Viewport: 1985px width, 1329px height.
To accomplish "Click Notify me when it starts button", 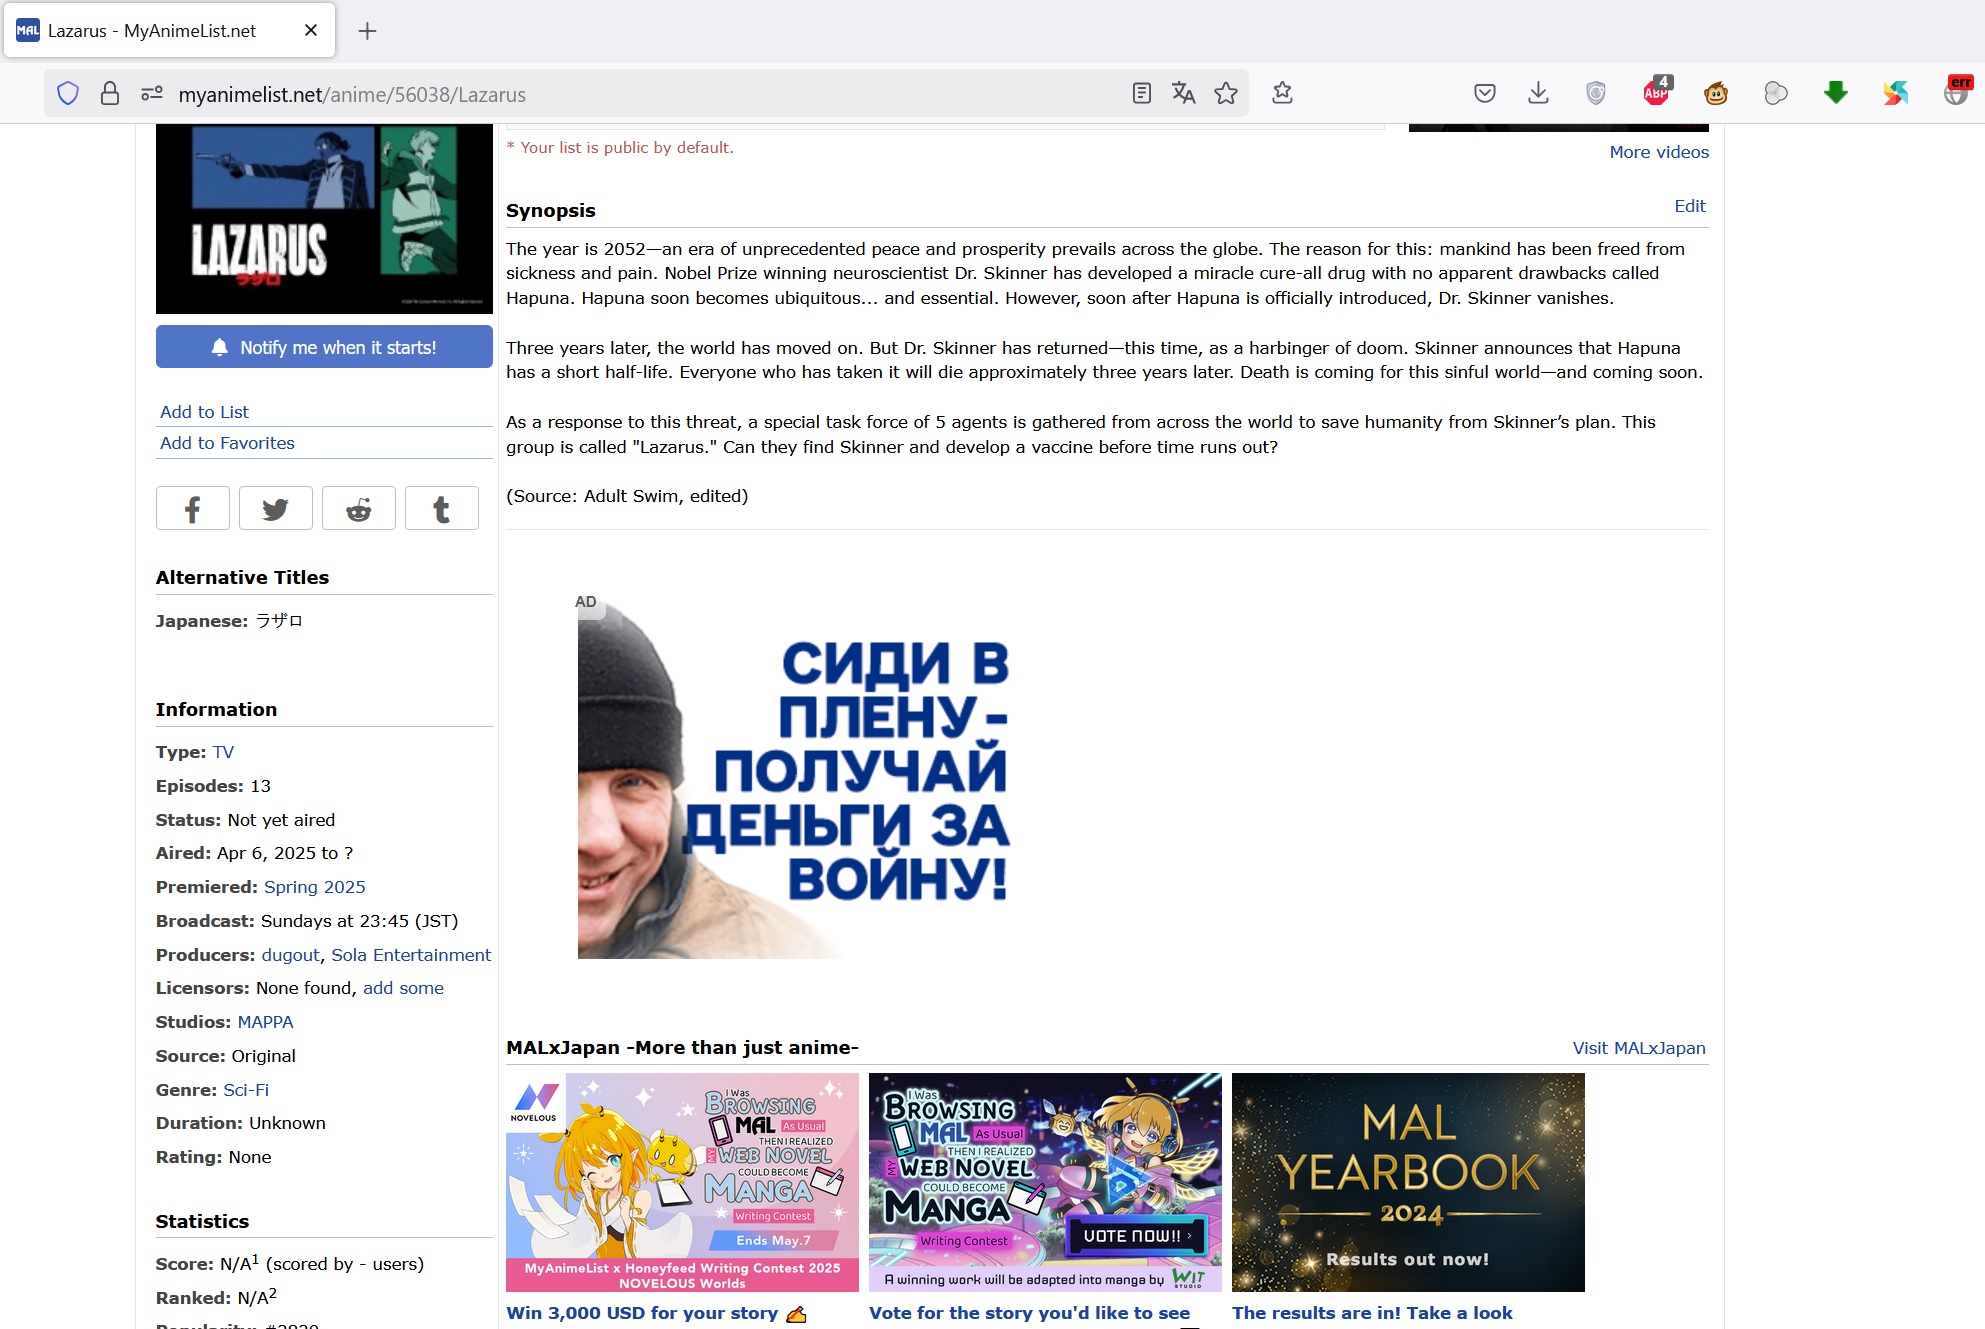I will [x=324, y=347].
